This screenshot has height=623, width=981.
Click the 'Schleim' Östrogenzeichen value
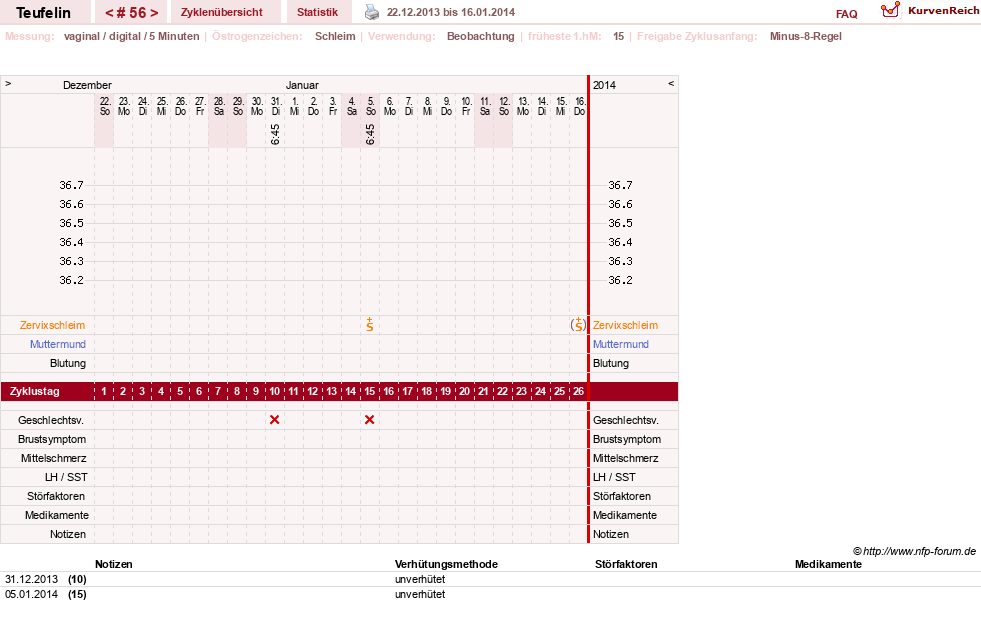click(x=335, y=36)
